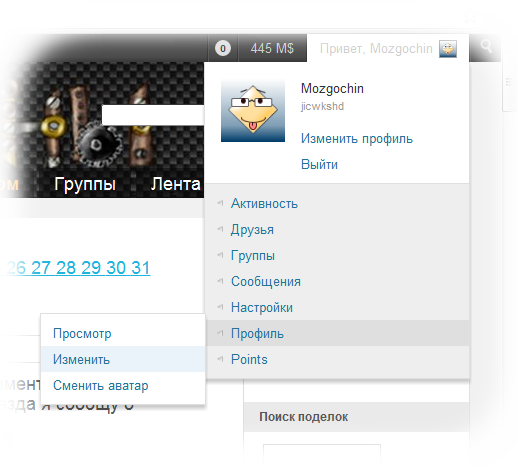
Task: Choose Сменить аватар in the submenu
Action: pos(123,385)
